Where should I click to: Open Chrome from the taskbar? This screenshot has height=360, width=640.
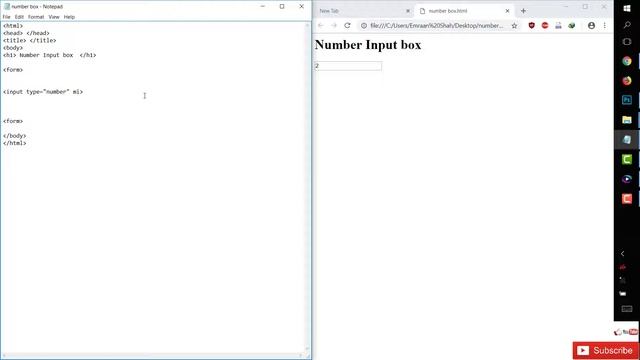tap(627, 61)
